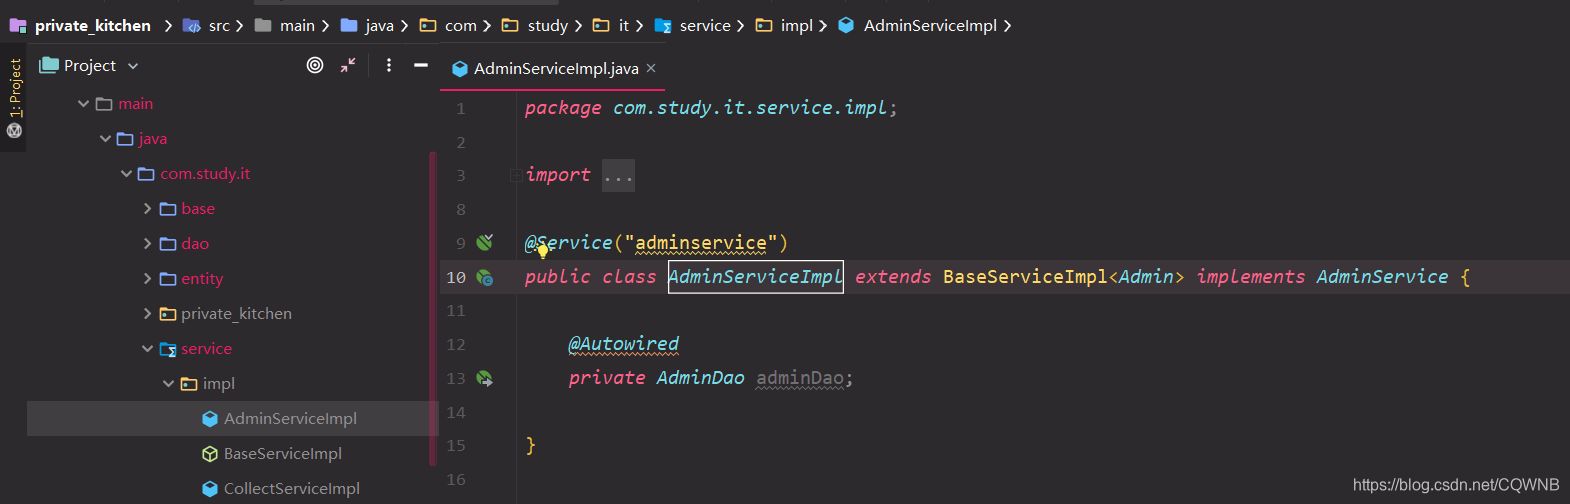Collapse the main folder in tree
Screen dimensions: 1570x504
[84, 104]
